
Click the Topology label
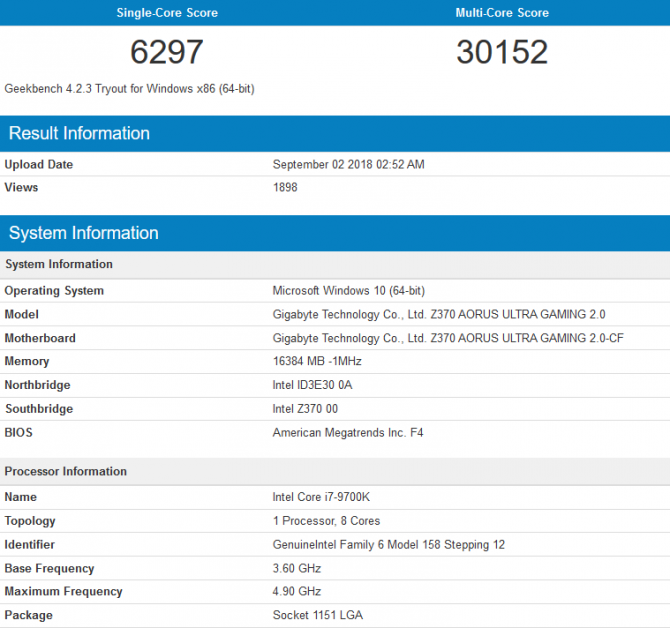coord(30,521)
